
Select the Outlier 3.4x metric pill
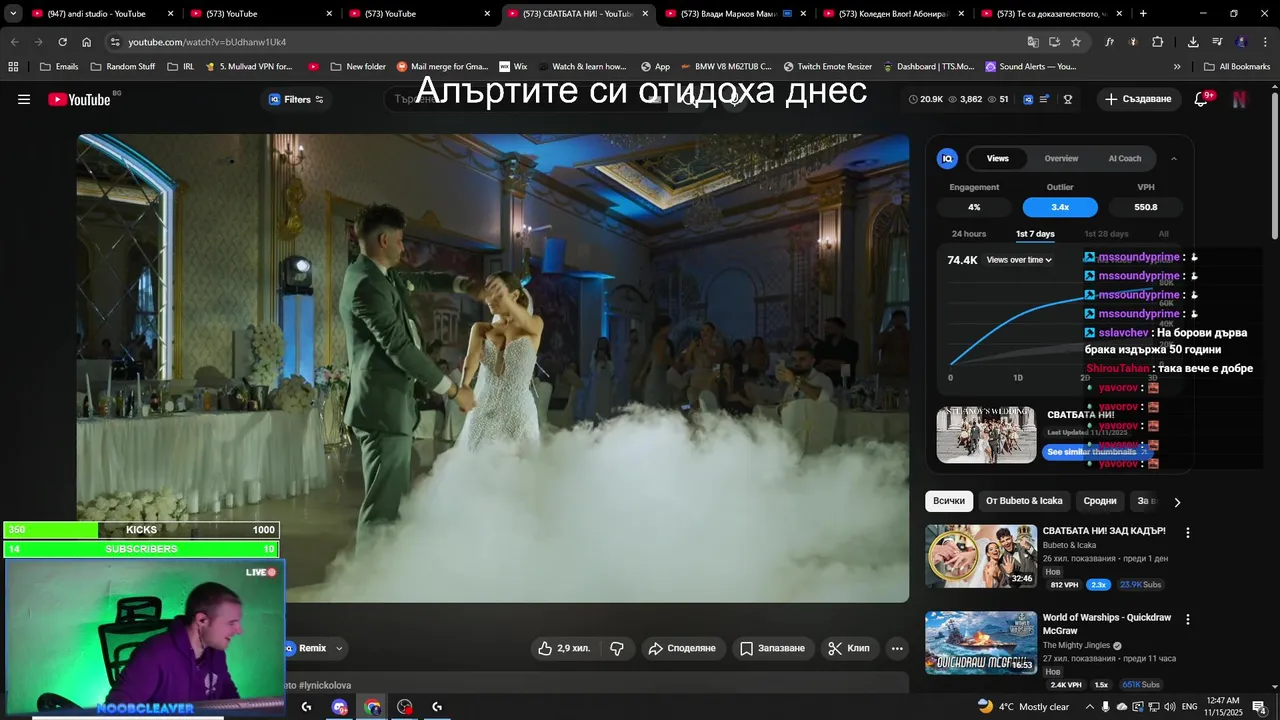(x=1060, y=207)
